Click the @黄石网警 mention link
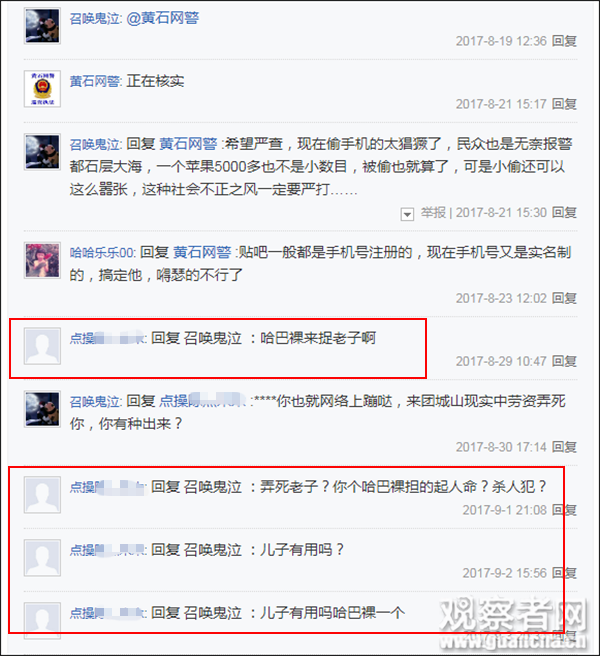This screenshot has width=600, height=656. click(x=162, y=18)
